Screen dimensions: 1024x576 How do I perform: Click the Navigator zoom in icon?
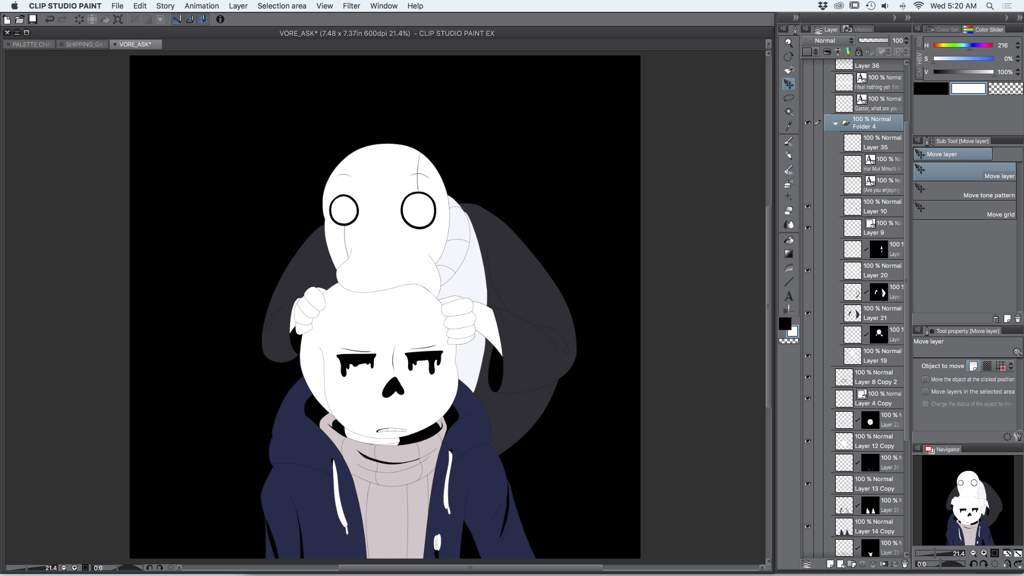coord(984,553)
